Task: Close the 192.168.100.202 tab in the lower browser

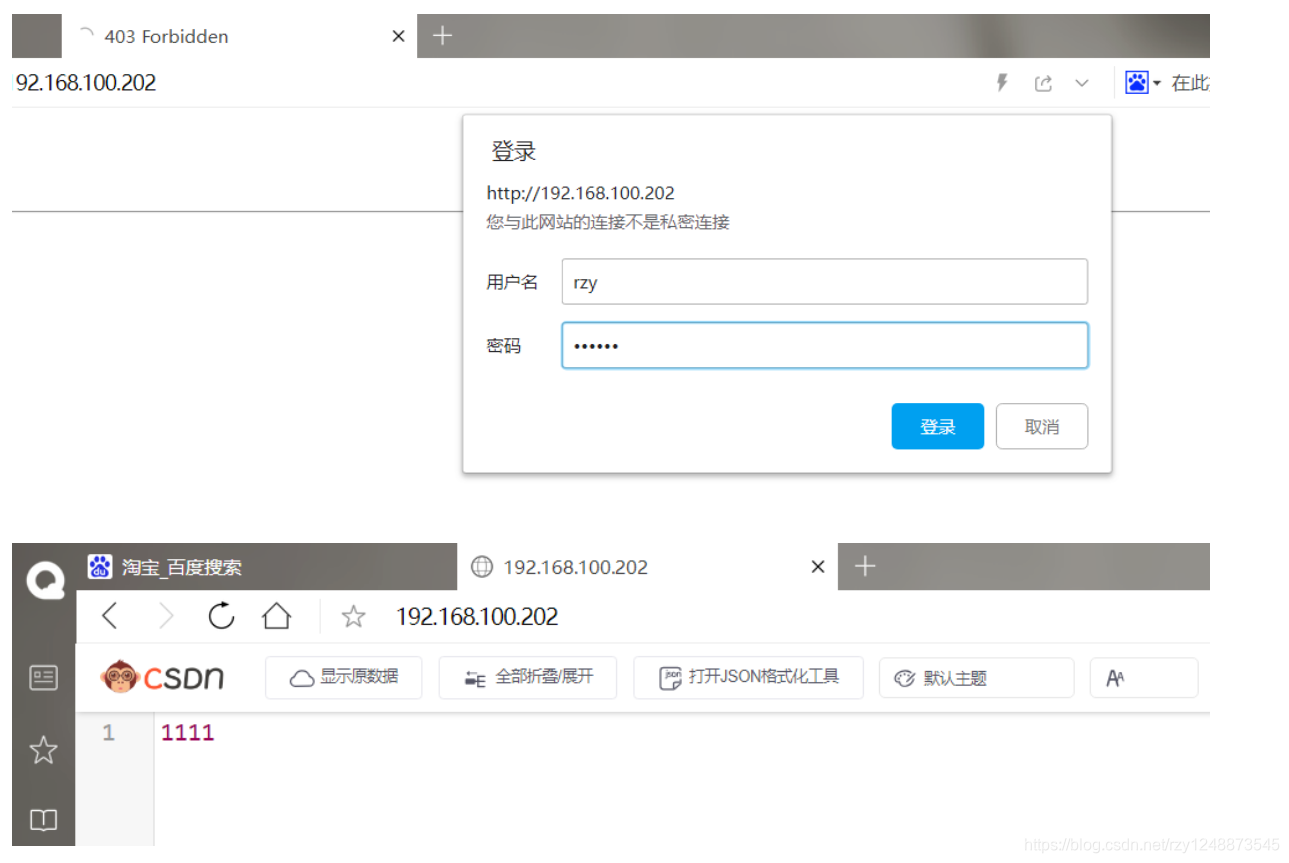Action: 817,567
